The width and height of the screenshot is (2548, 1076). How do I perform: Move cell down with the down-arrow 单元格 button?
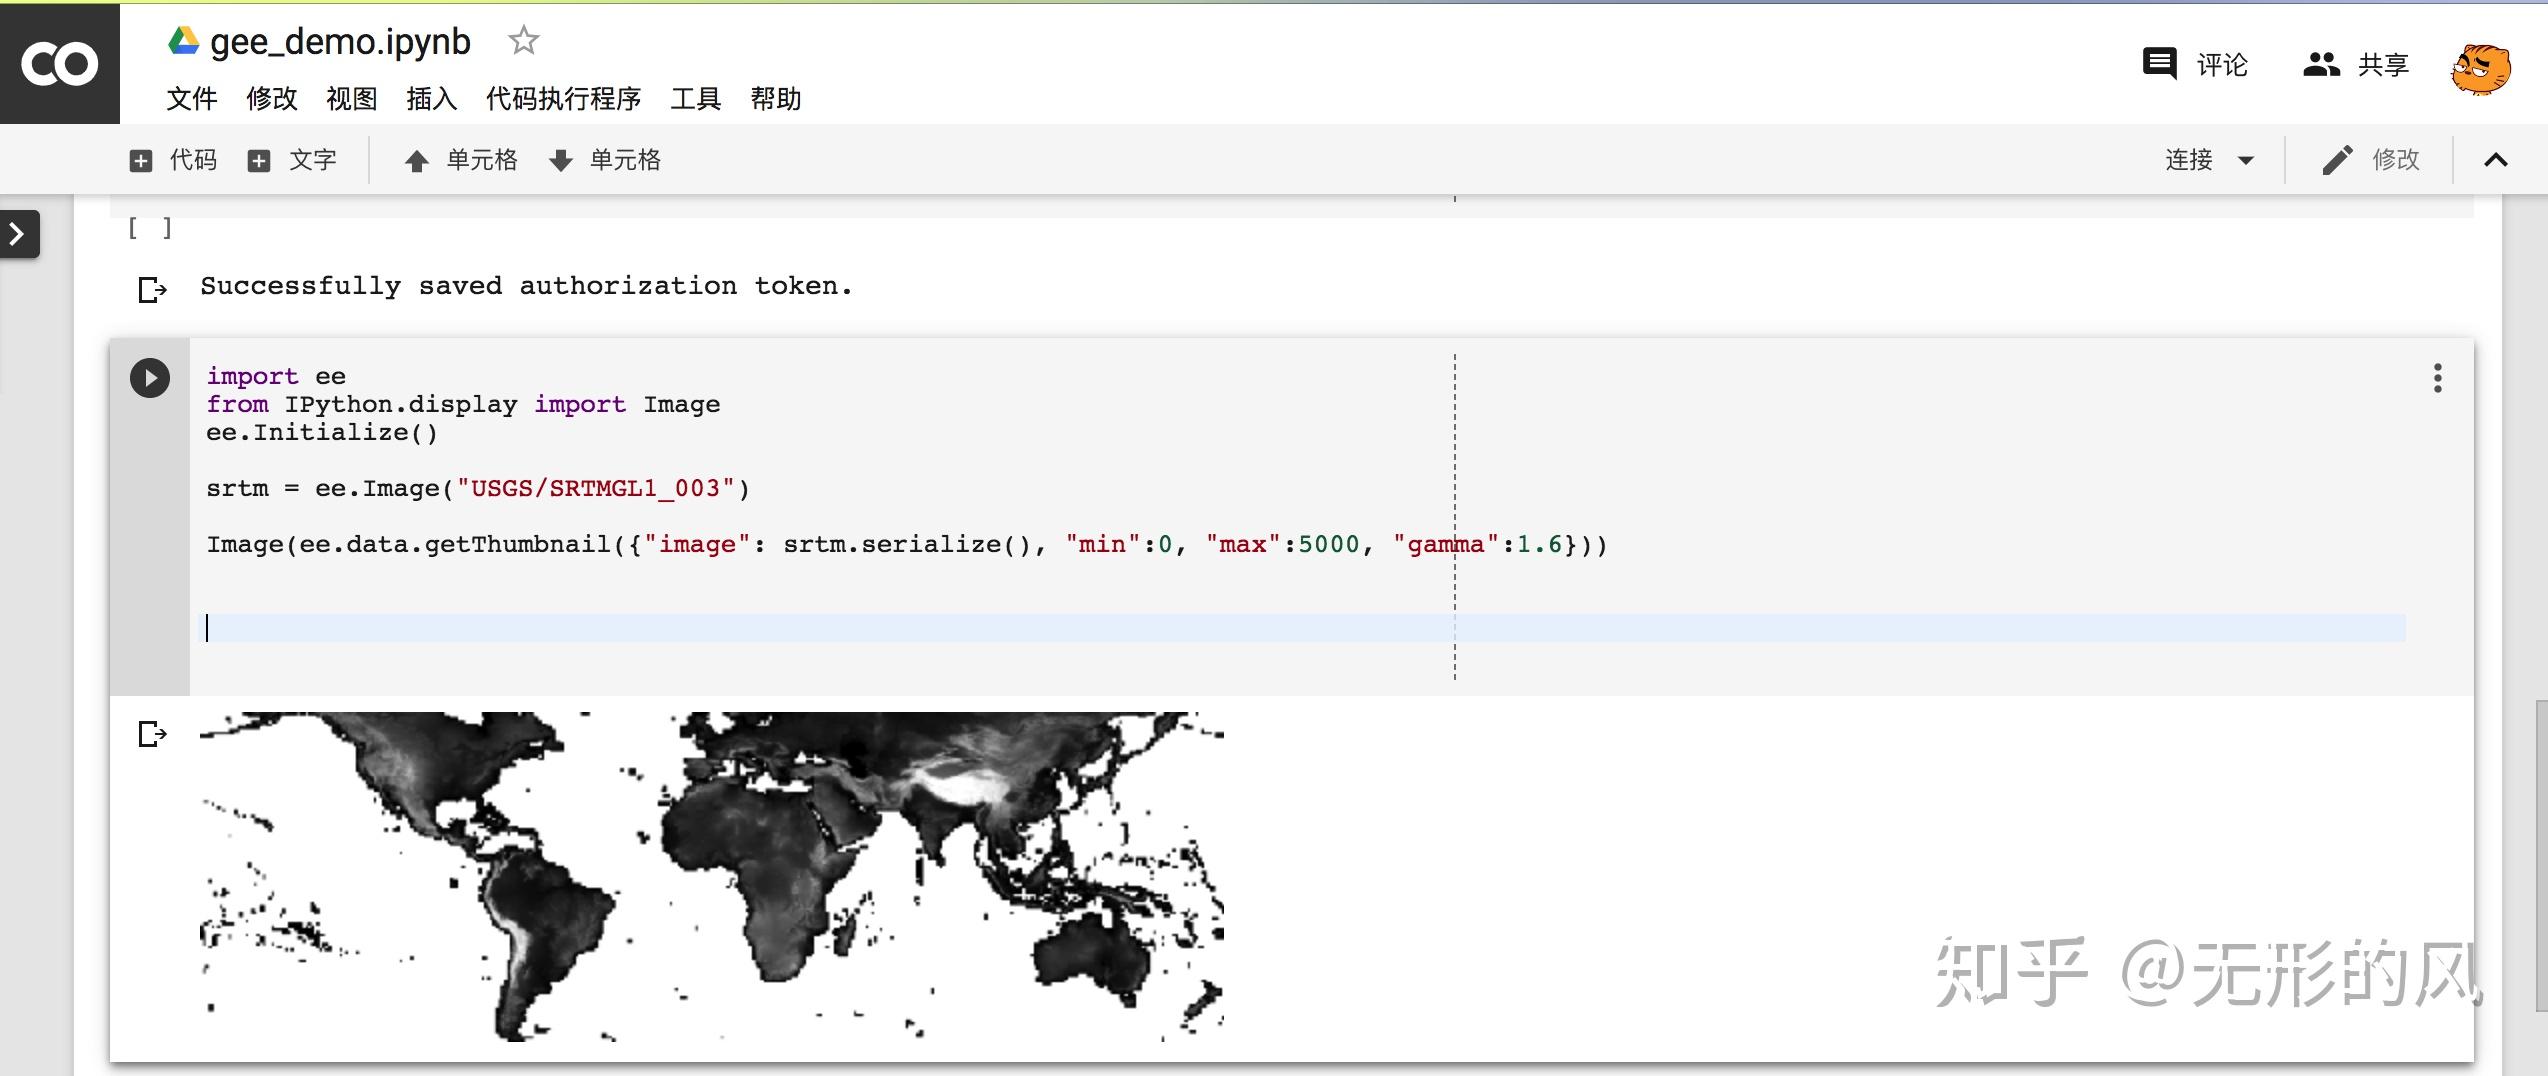tap(605, 160)
